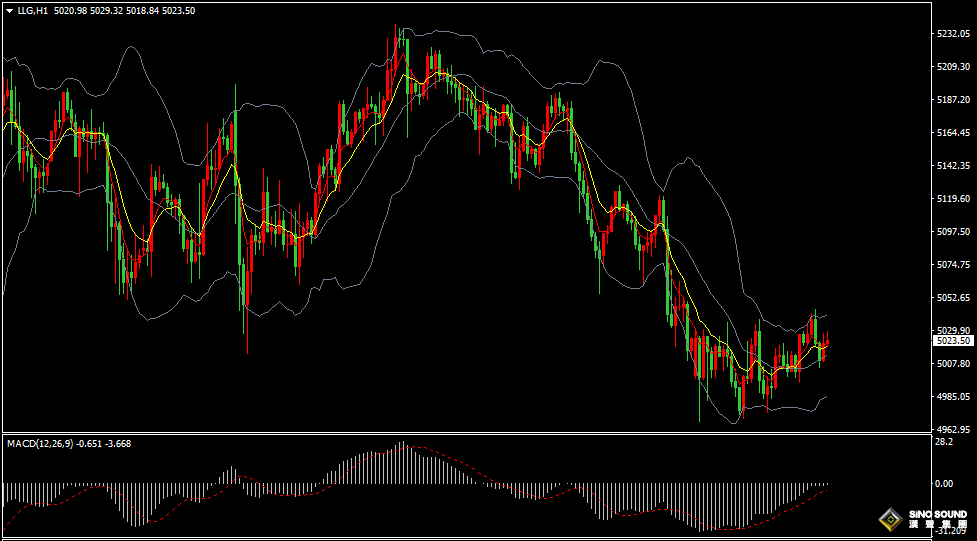Click the 5232.05 price axis label

point(951,34)
